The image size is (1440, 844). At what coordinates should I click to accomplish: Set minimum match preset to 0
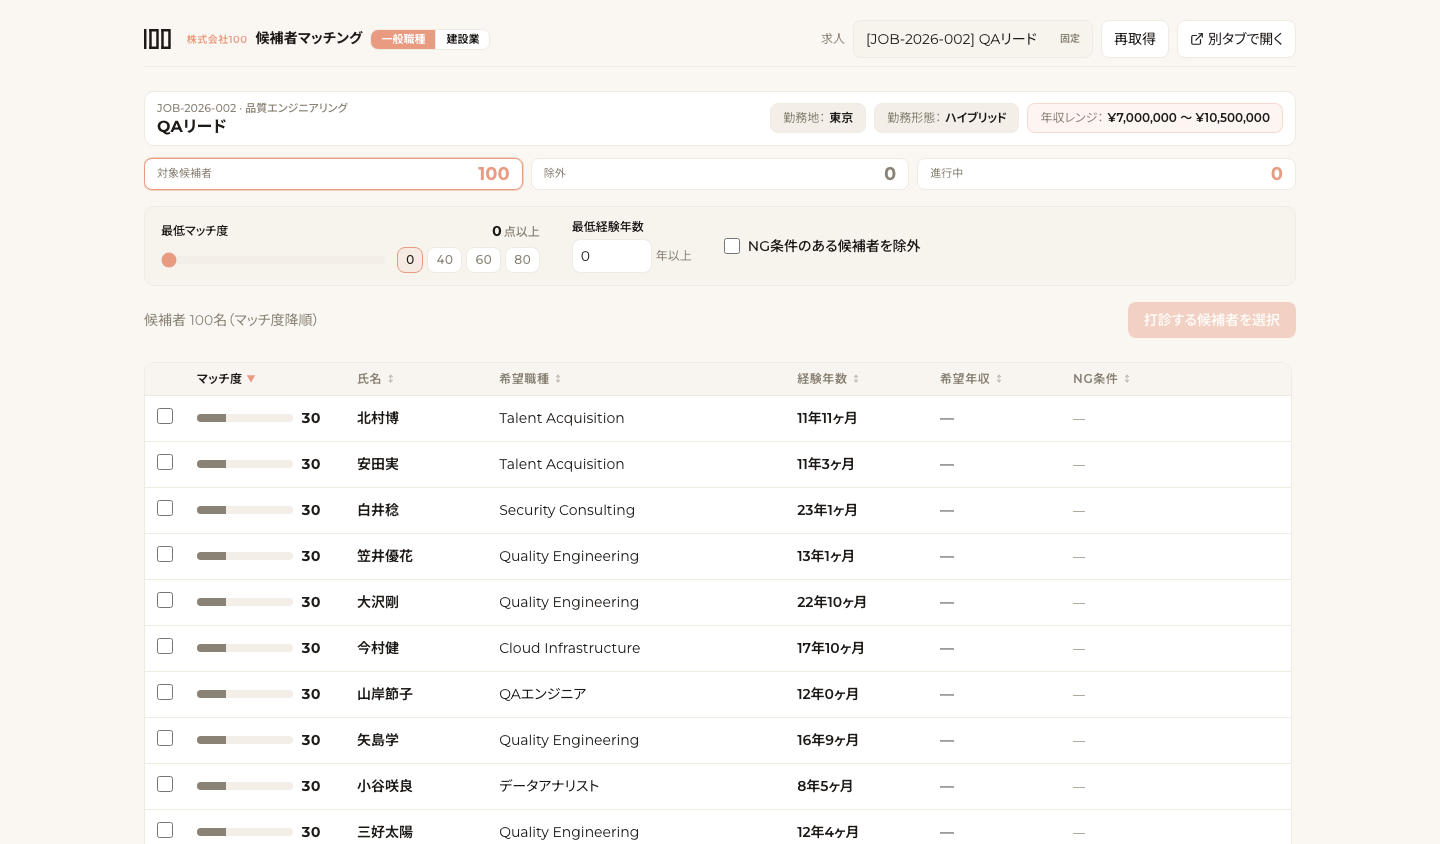coord(410,260)
